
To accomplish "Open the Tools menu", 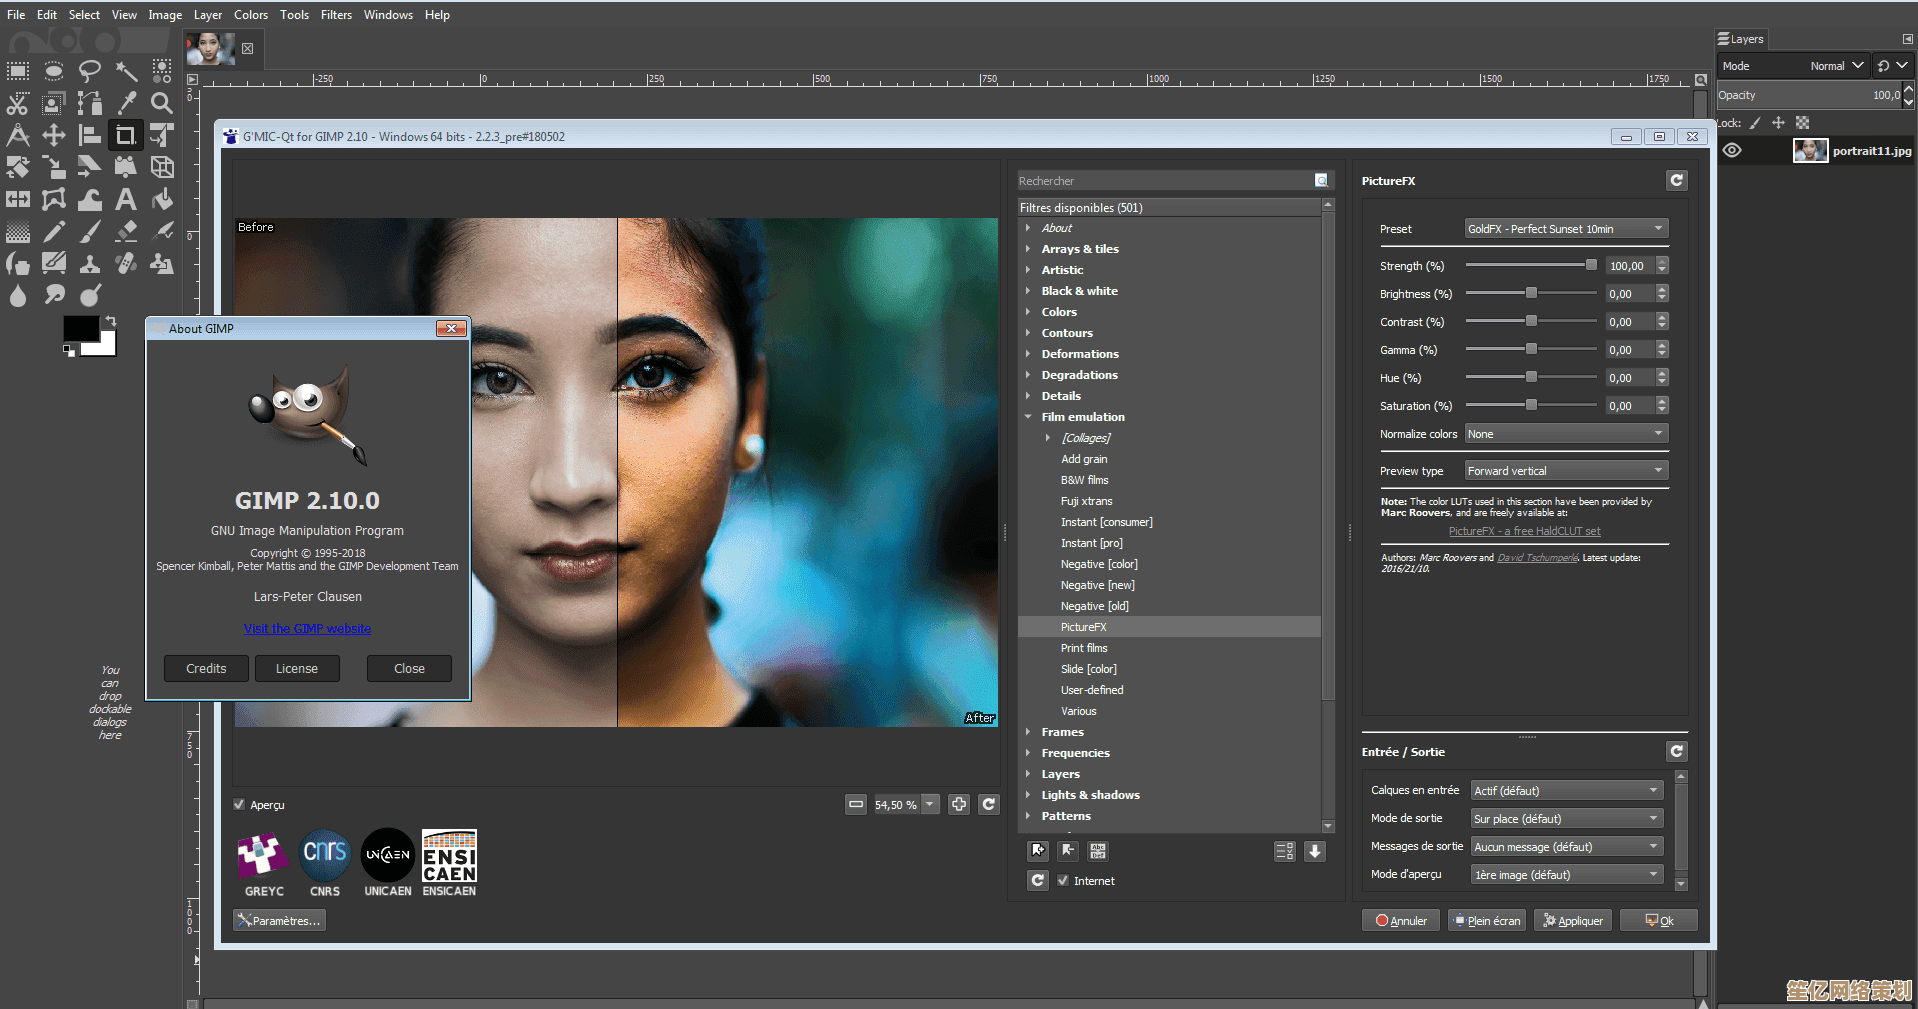I will 294,15.
